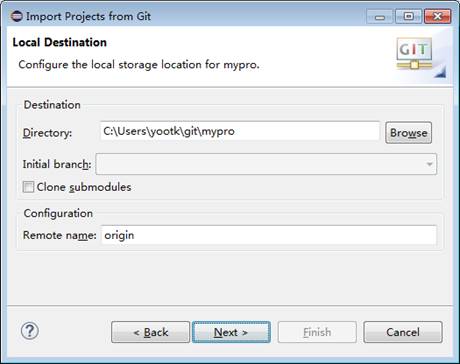Open the Initial branch dropdown arrow
The image size is (460, 364).
click(429, 164)
